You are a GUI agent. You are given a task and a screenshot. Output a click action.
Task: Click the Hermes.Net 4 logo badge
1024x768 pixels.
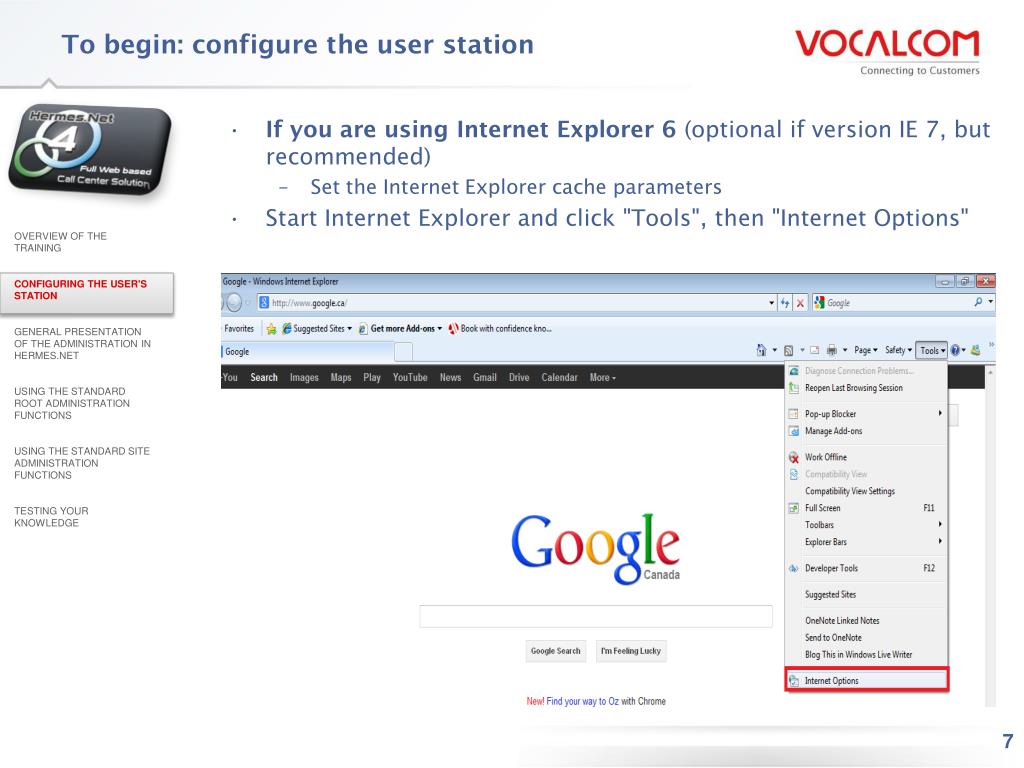coord(90,150)
